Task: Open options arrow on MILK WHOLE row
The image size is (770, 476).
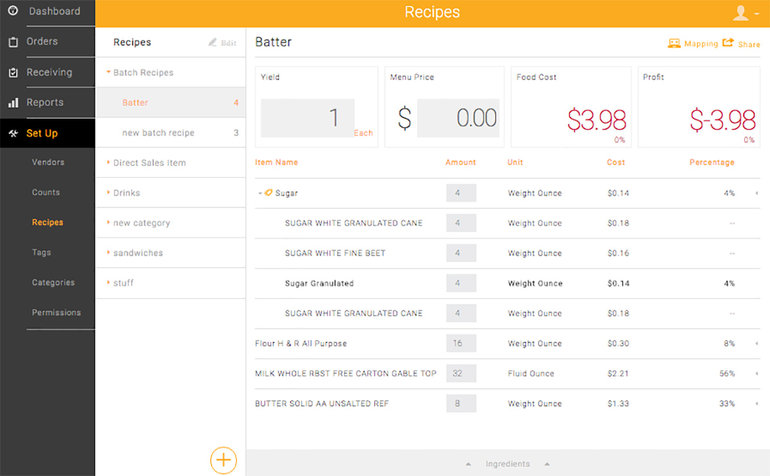Action: (756, 373)
